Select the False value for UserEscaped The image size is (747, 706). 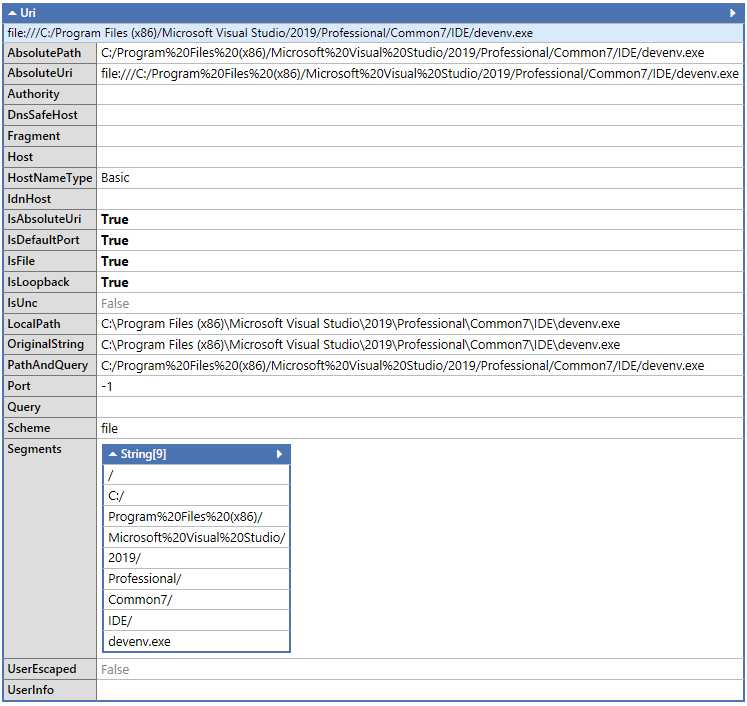[115, 670]
